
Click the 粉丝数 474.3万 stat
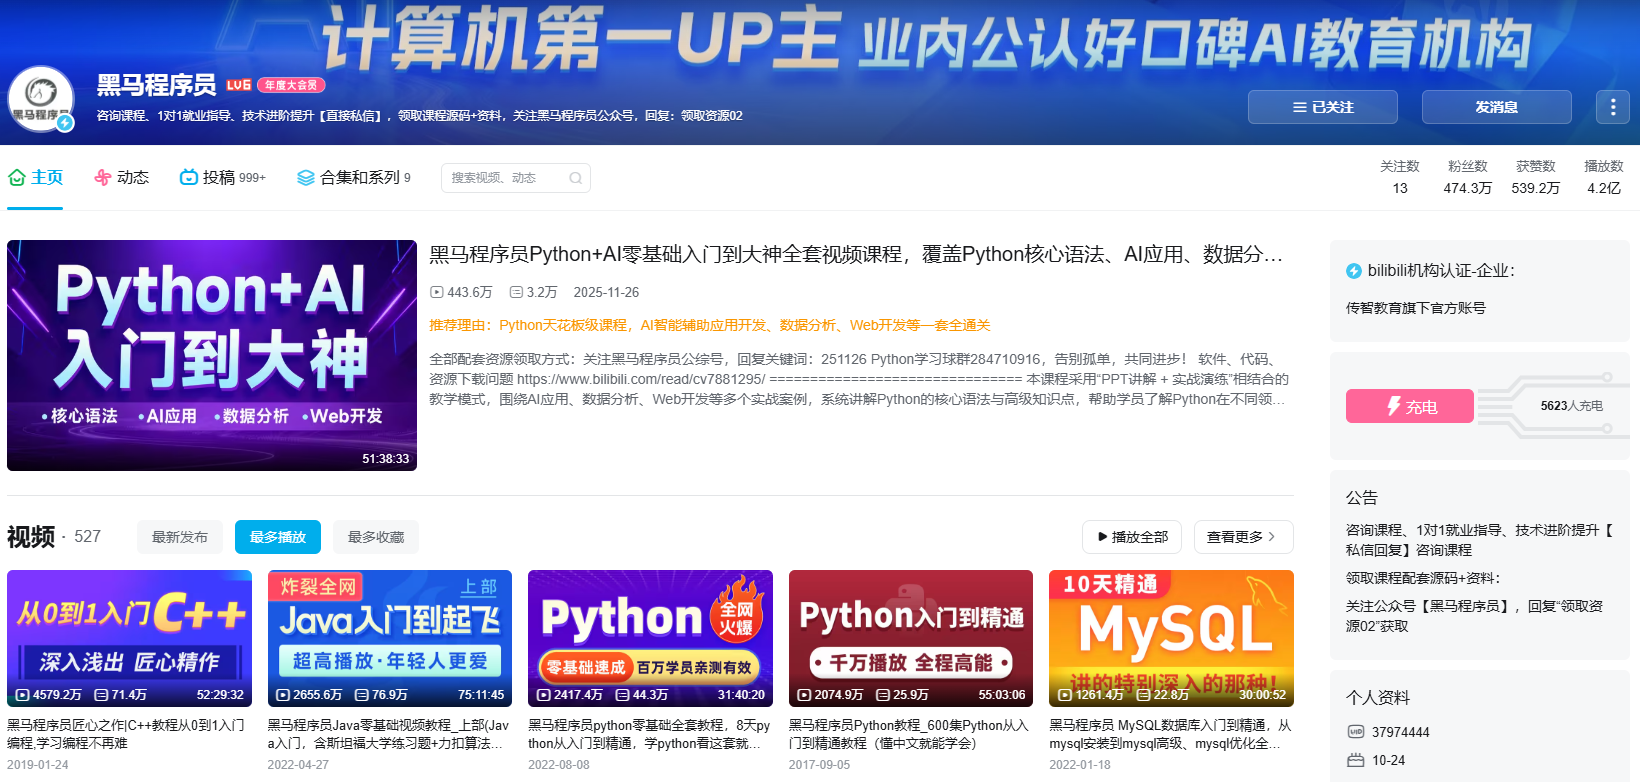tap(1467, 177)
